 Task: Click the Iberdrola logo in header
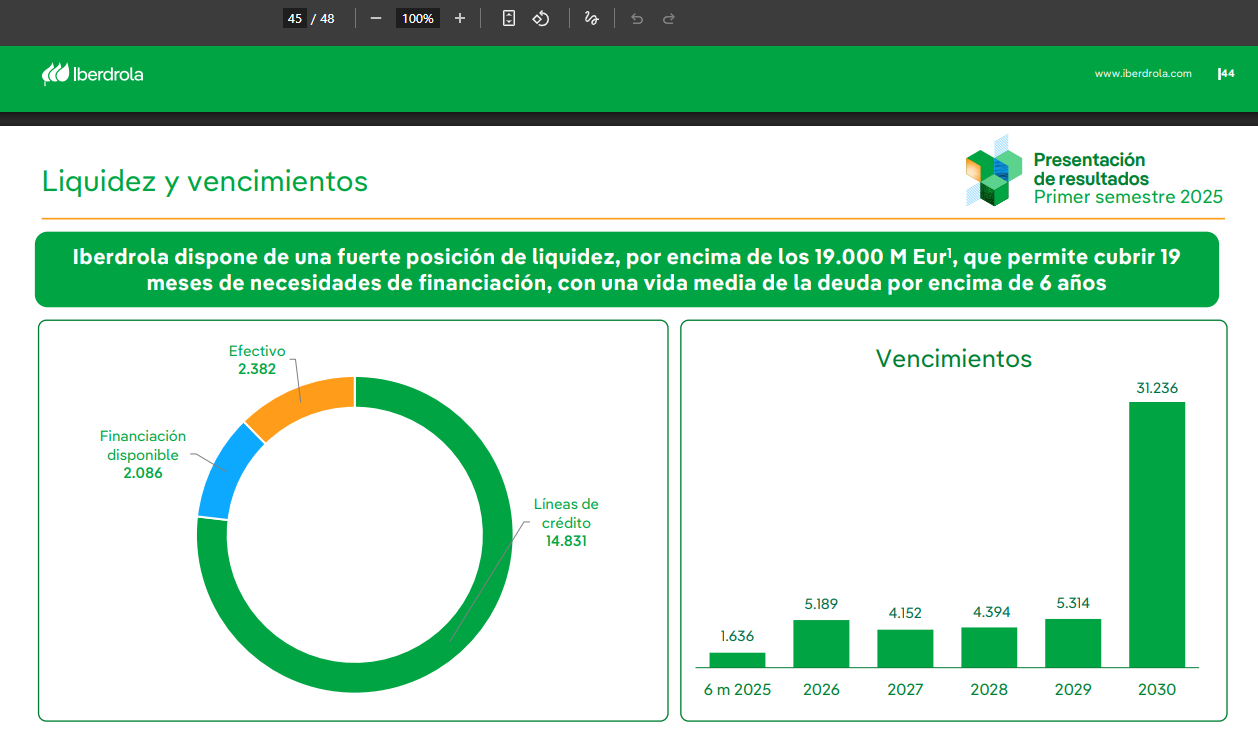93,74
